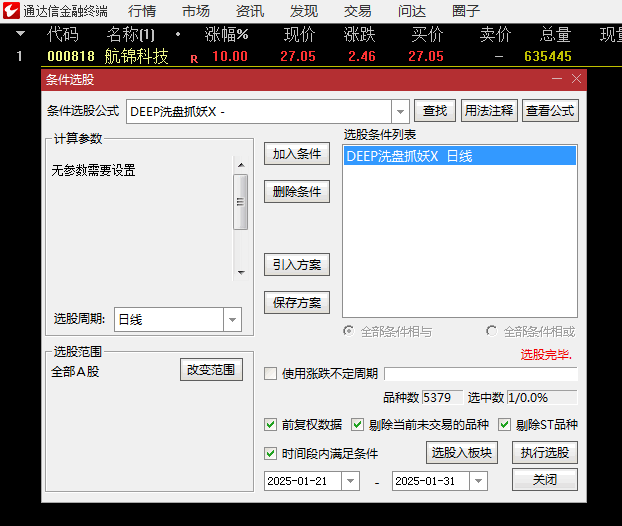Select 全部条件相或 radio button
Viewport: 622px width, 526px height.
pos(491,330)
